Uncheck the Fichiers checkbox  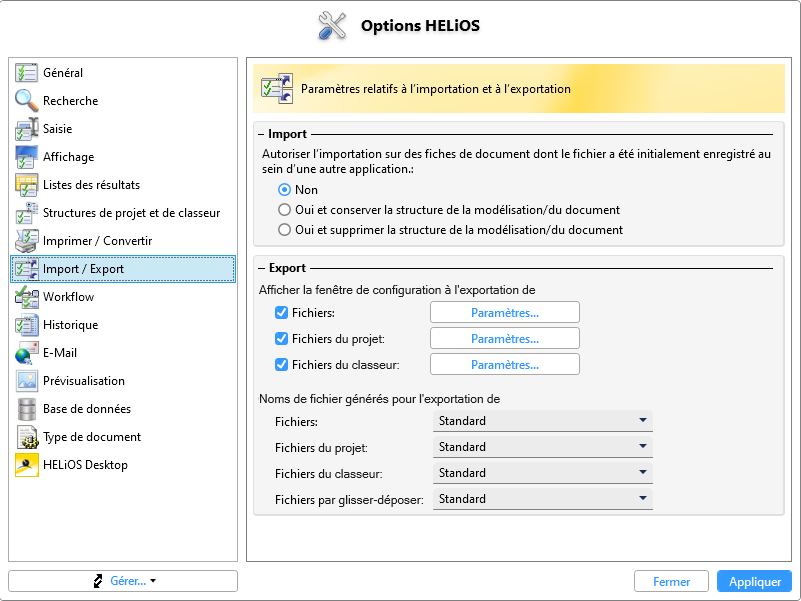click(x=281, y=313)
